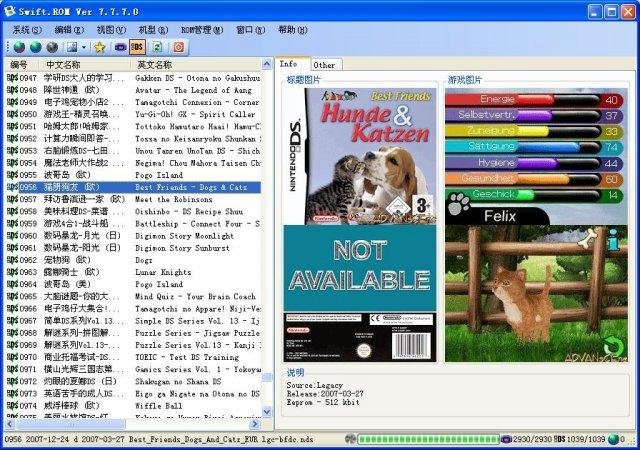Viewport: 640px width, 450px height.
Task: Click the list scroll-up arrow
Action: pyautogui.click(x=267, y=64)
